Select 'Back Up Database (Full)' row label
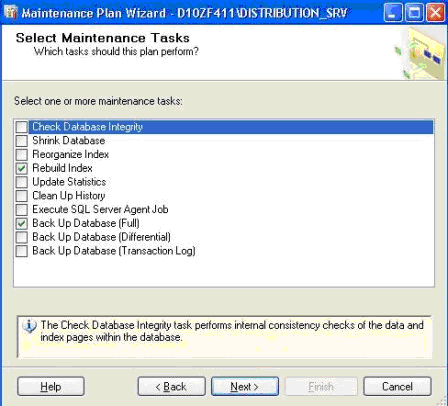 [x=86, y=223]
